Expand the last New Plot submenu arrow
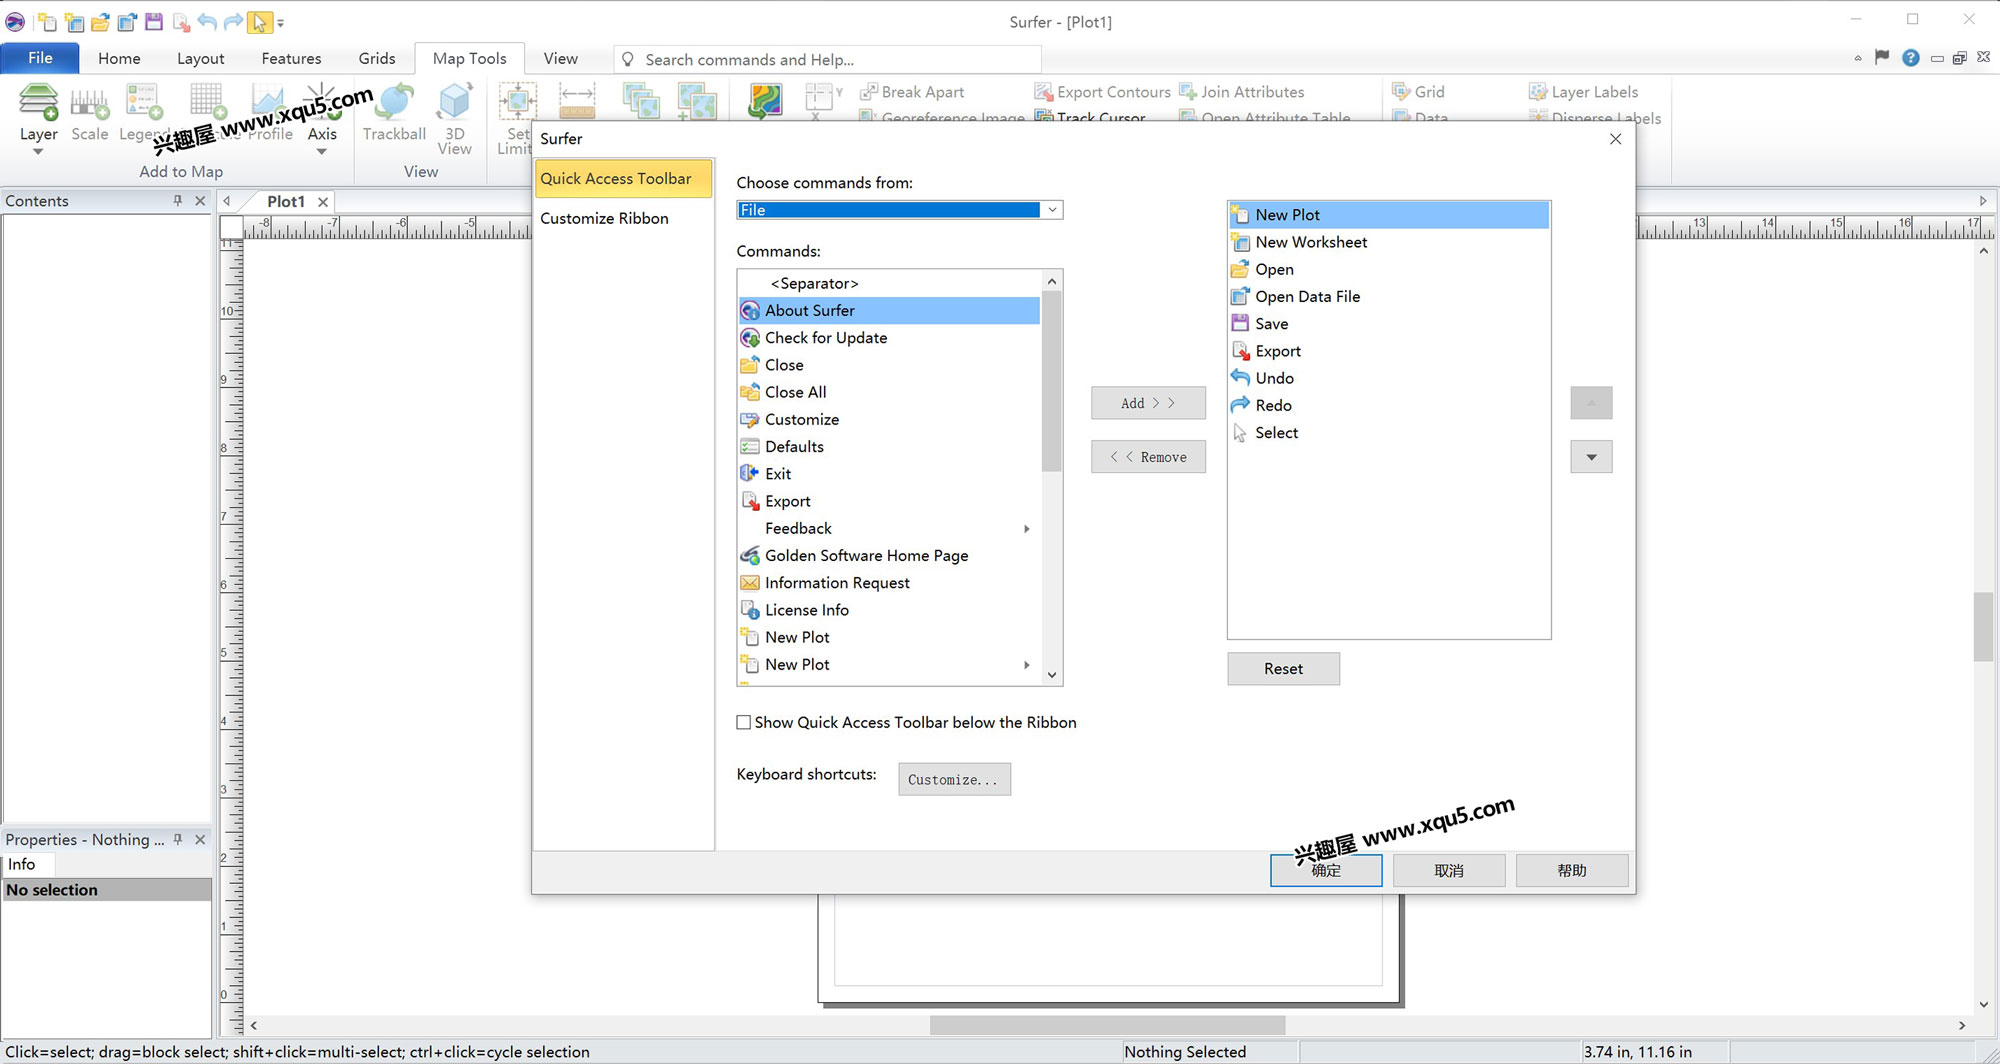Screen dimensions: 2000x1064 [1026, 664]
